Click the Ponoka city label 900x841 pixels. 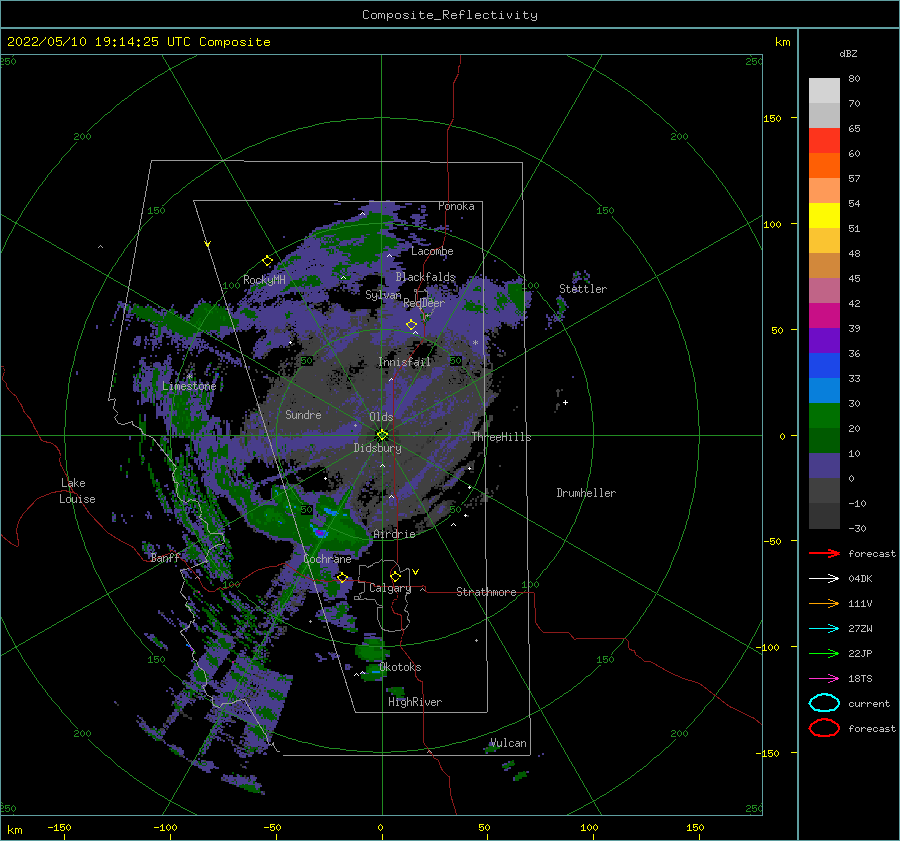456,206
